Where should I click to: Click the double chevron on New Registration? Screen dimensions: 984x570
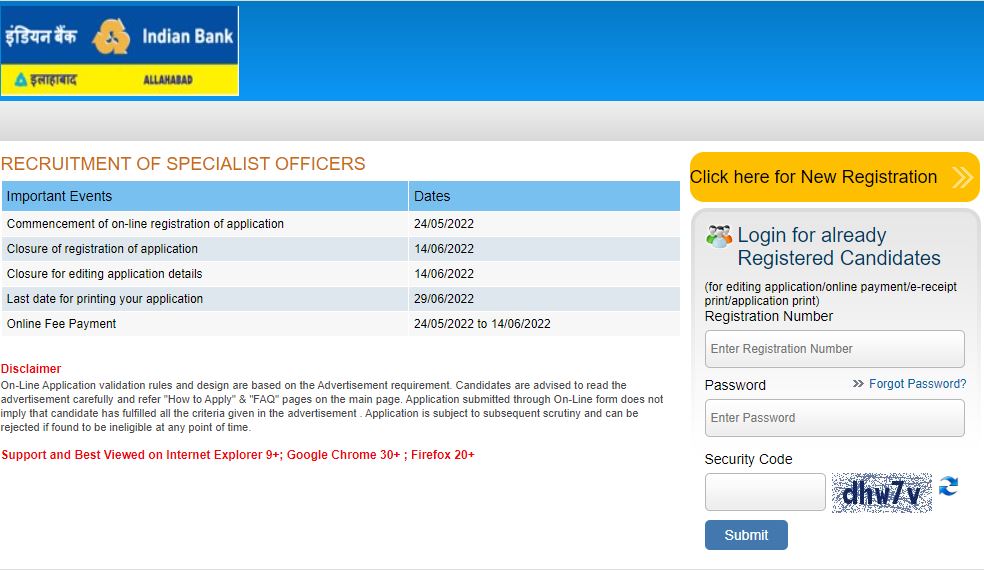(x=962, y=178)
